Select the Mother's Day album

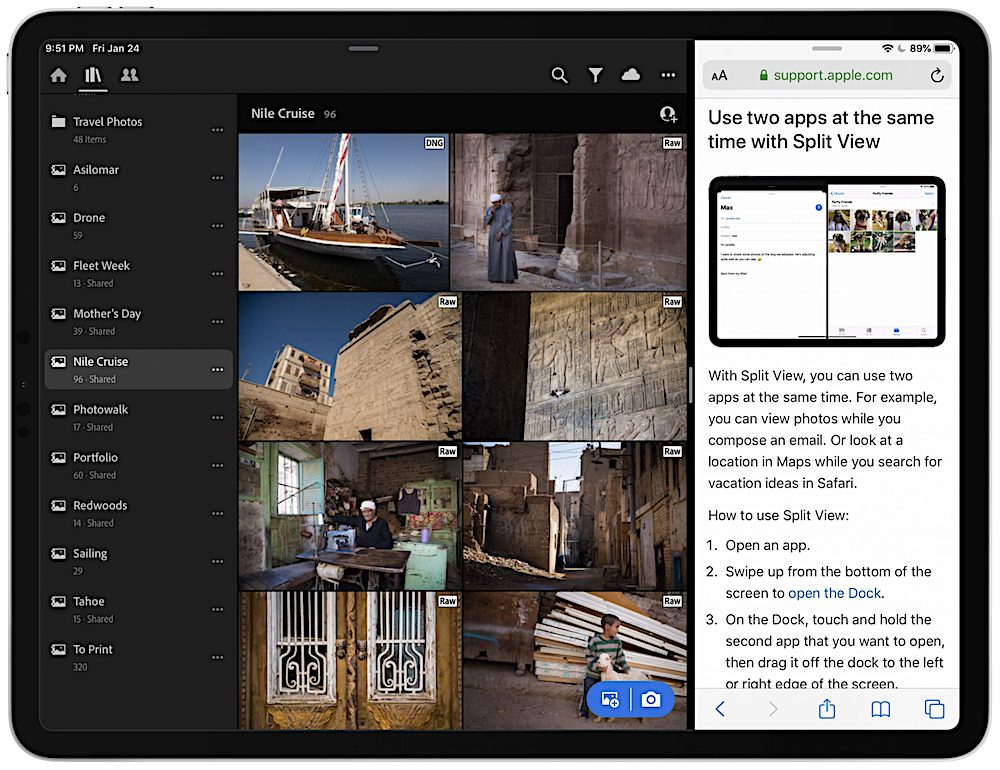(x=138, y=321)
